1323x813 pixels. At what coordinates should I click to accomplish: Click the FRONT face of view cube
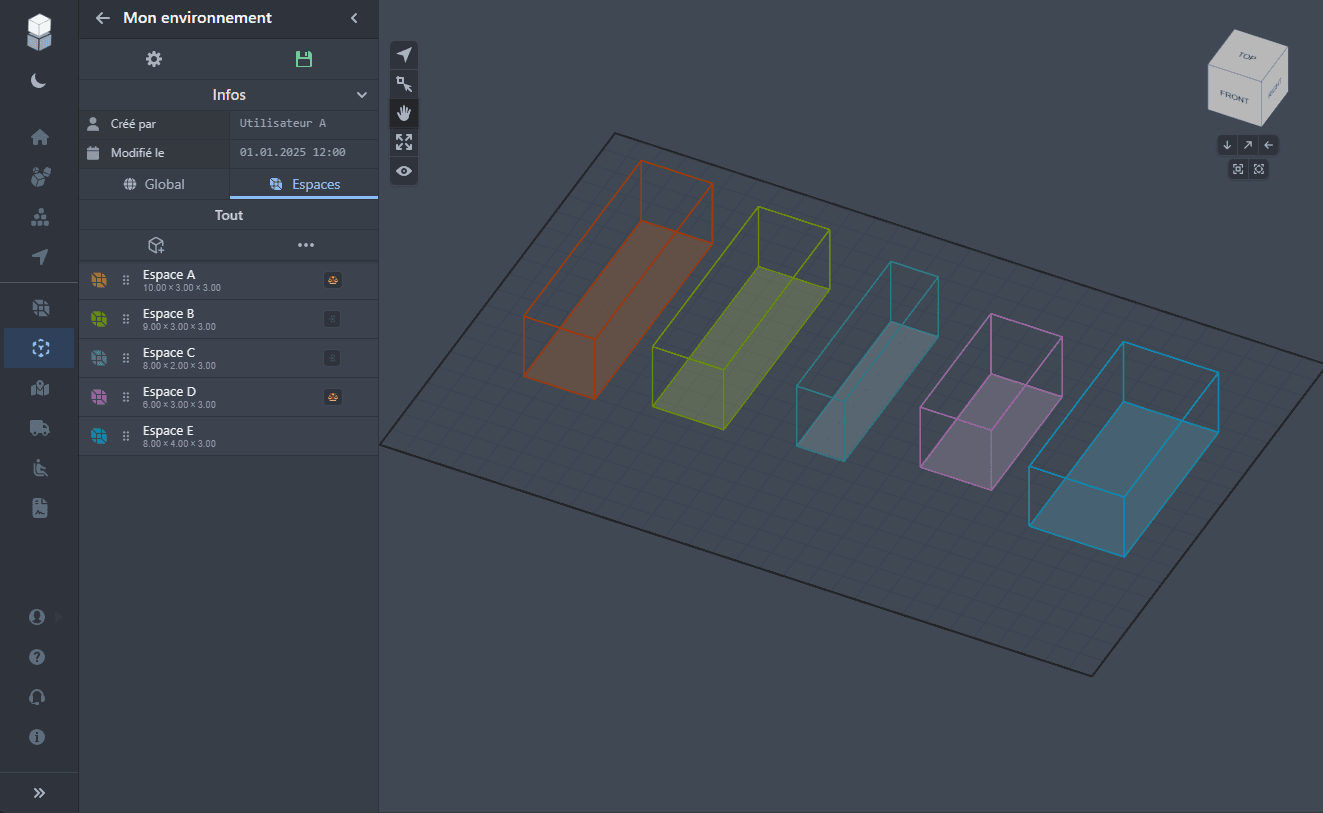[1235, 97]
